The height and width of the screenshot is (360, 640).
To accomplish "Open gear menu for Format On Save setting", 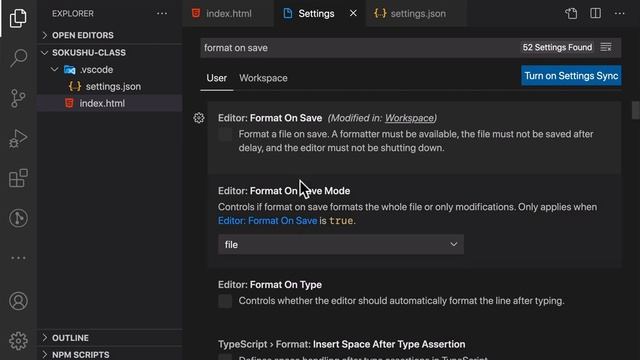I will point(199,118).
